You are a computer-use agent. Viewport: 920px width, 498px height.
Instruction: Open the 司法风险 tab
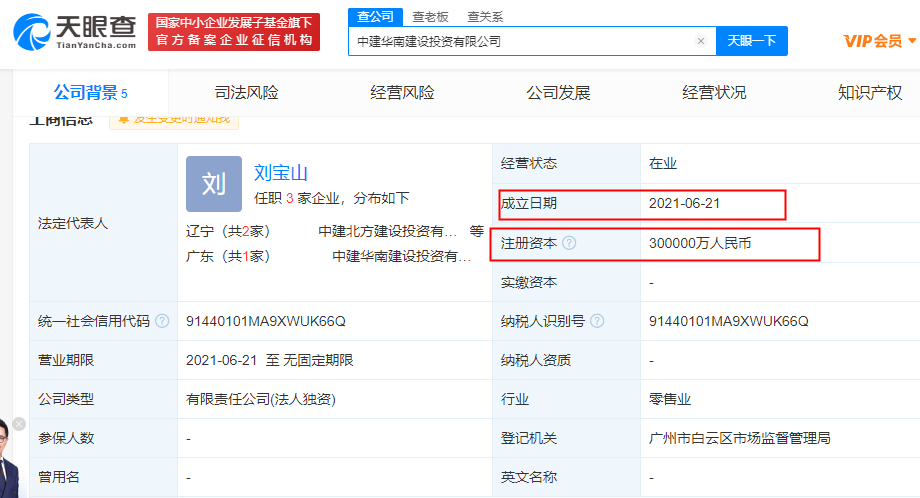pos(246,93)
